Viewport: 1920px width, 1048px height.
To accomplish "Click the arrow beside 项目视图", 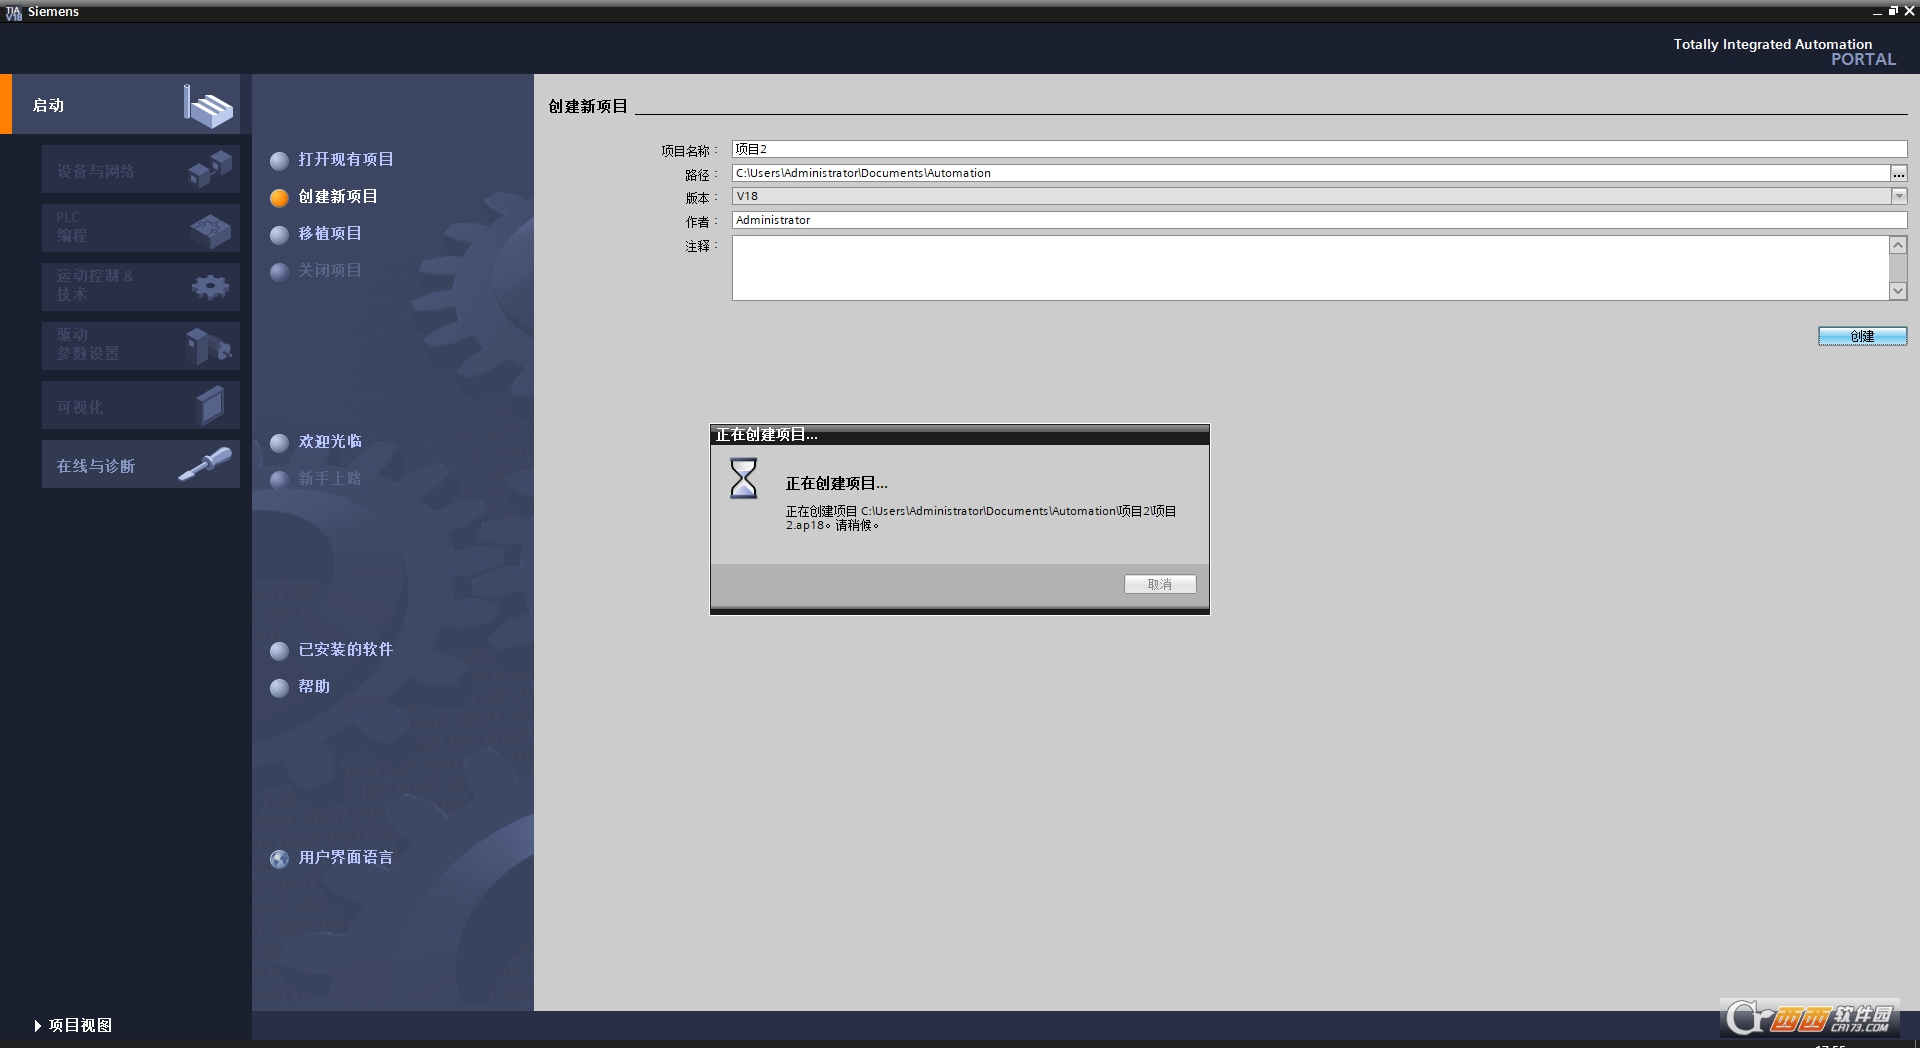I will coord(38,1026).
